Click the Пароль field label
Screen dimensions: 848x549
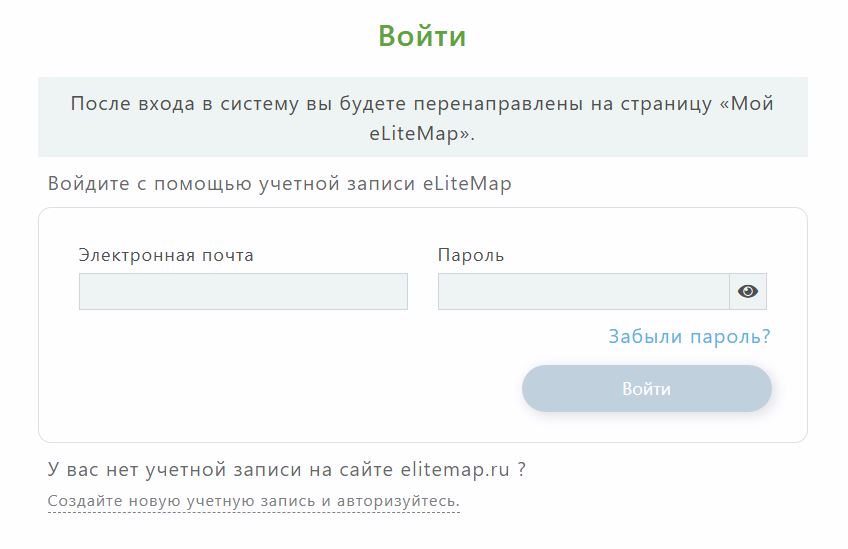[471, 255]
